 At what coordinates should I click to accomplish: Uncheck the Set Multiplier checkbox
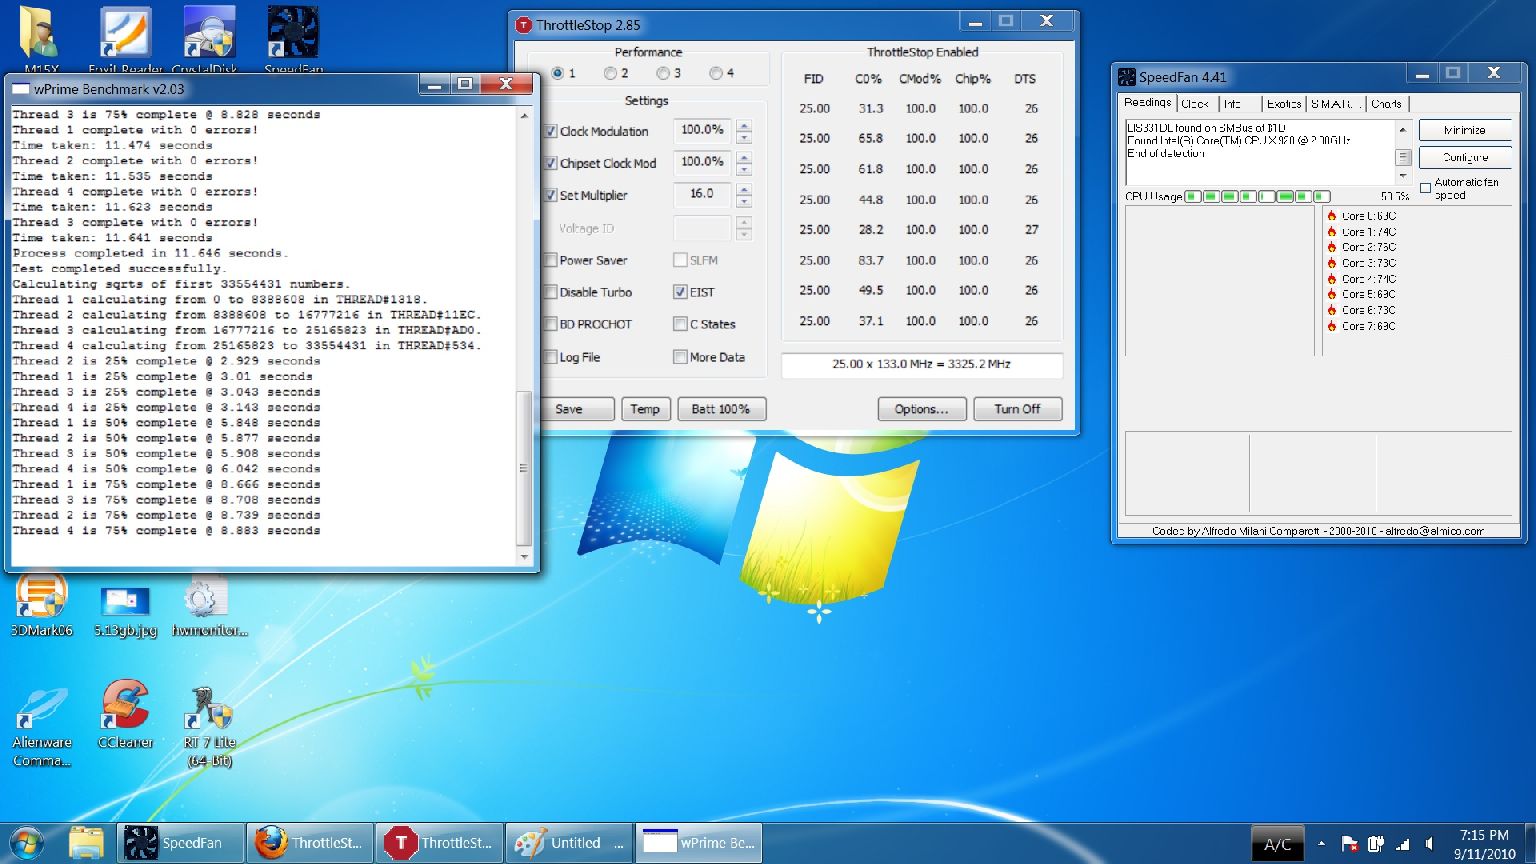click(550, 195)
